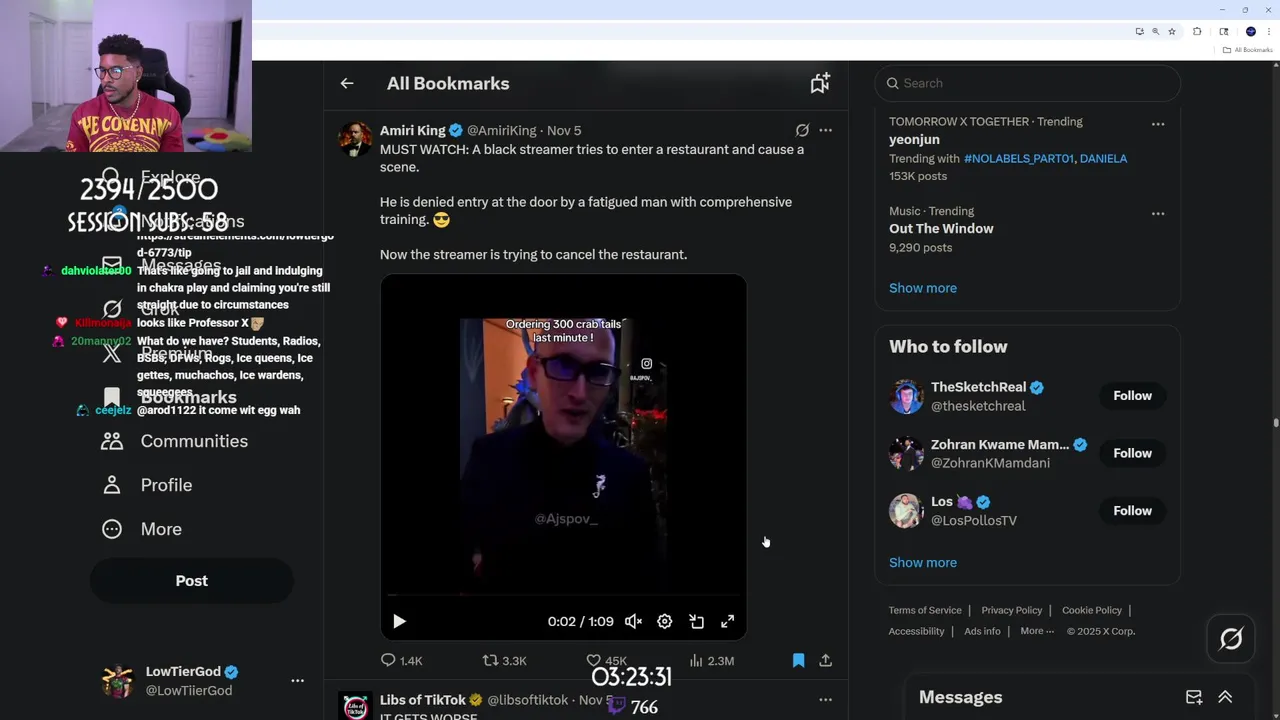Open Bookmarks in sidebar

click(x=170, y=397)
